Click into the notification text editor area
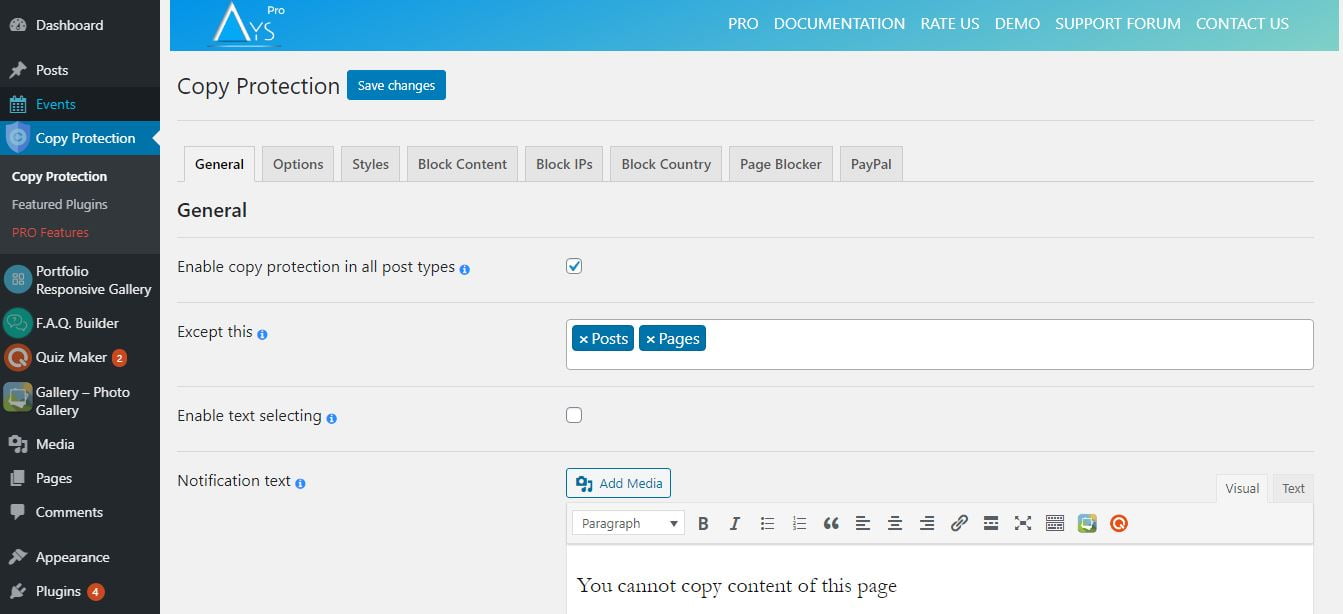The height and width of the screenshot is (614, 1343). [x=940, y=580]
